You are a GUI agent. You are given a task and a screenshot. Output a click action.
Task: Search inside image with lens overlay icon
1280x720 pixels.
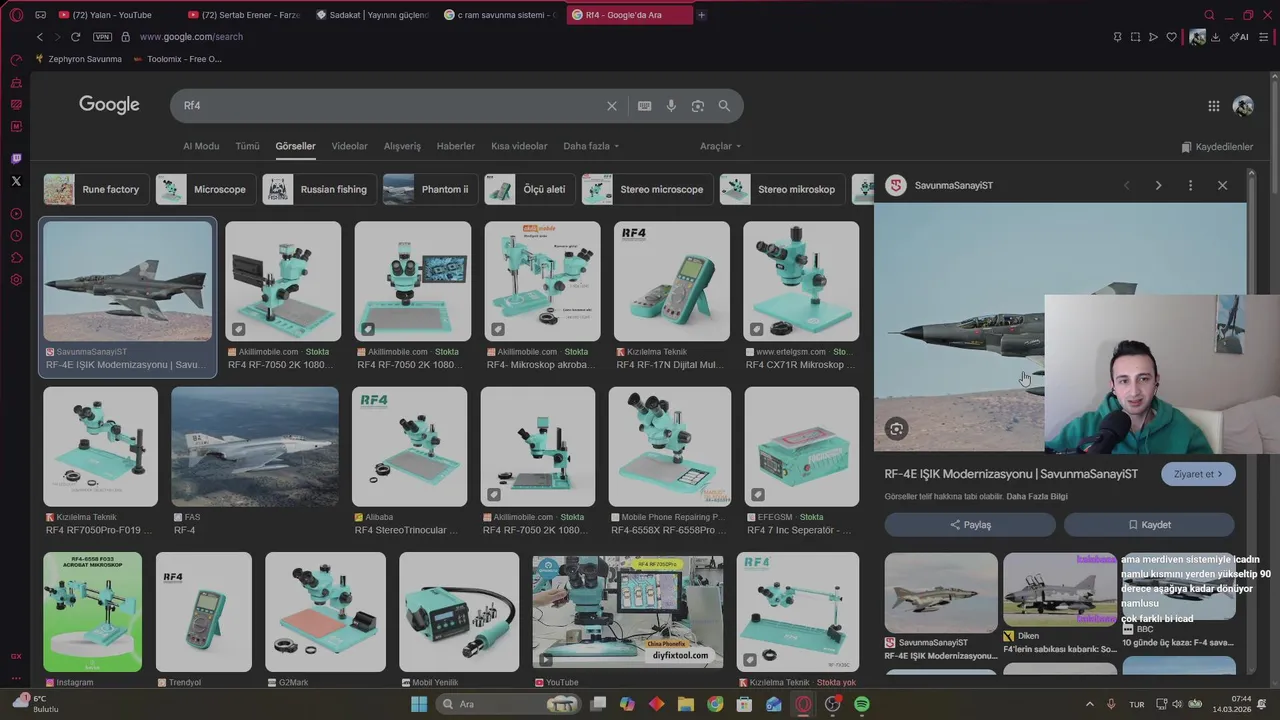point(896,429)
